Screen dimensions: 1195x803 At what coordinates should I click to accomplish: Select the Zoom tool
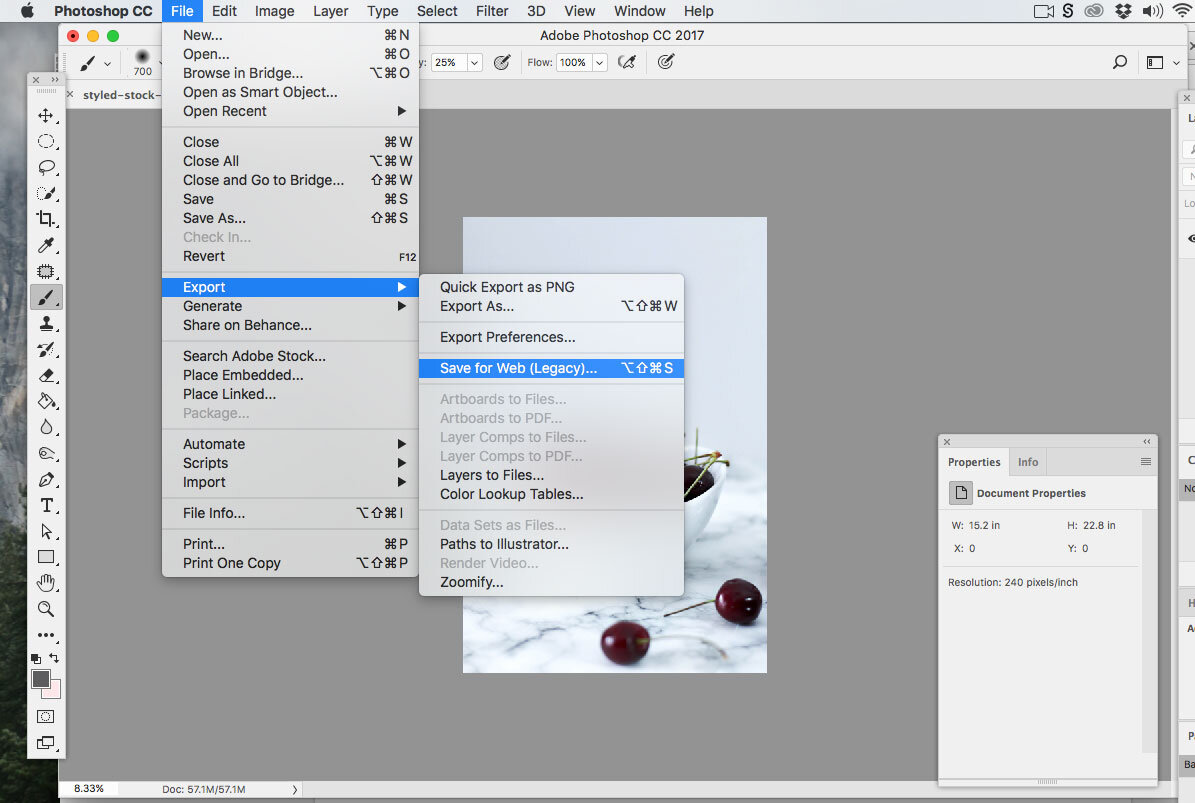click(x=46, y=609)
